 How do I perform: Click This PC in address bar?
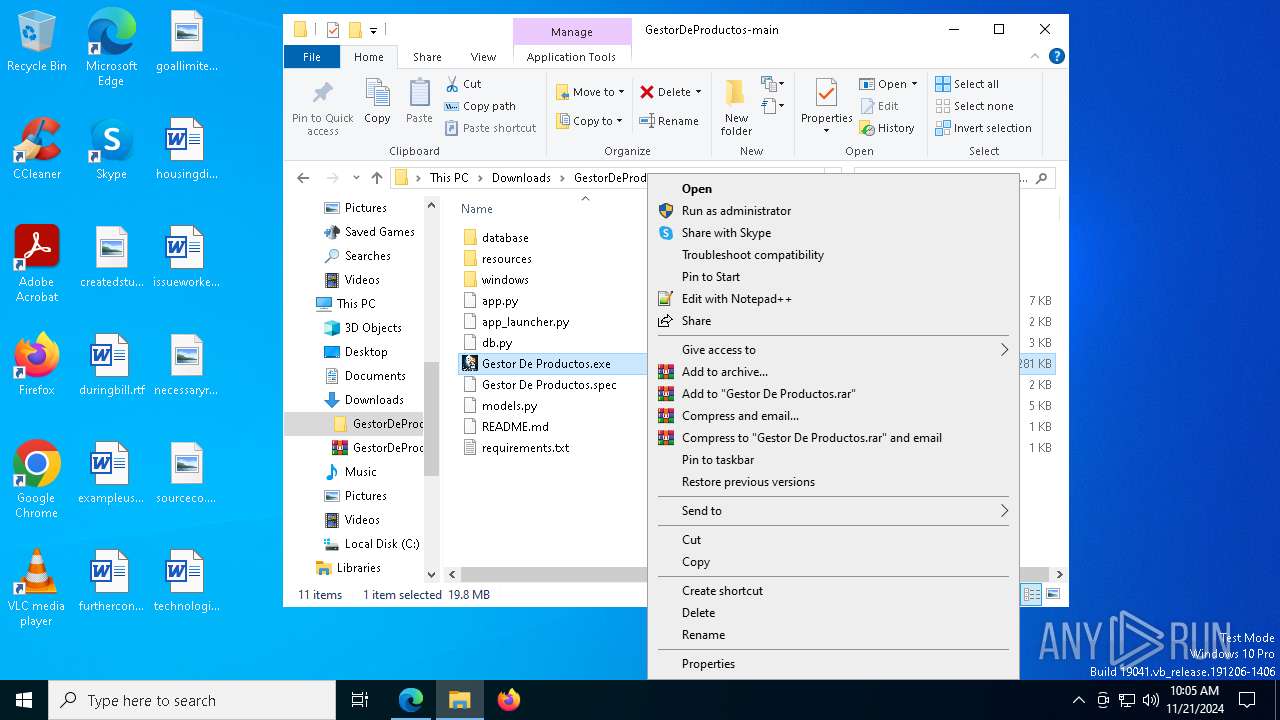tap(449, 178)
